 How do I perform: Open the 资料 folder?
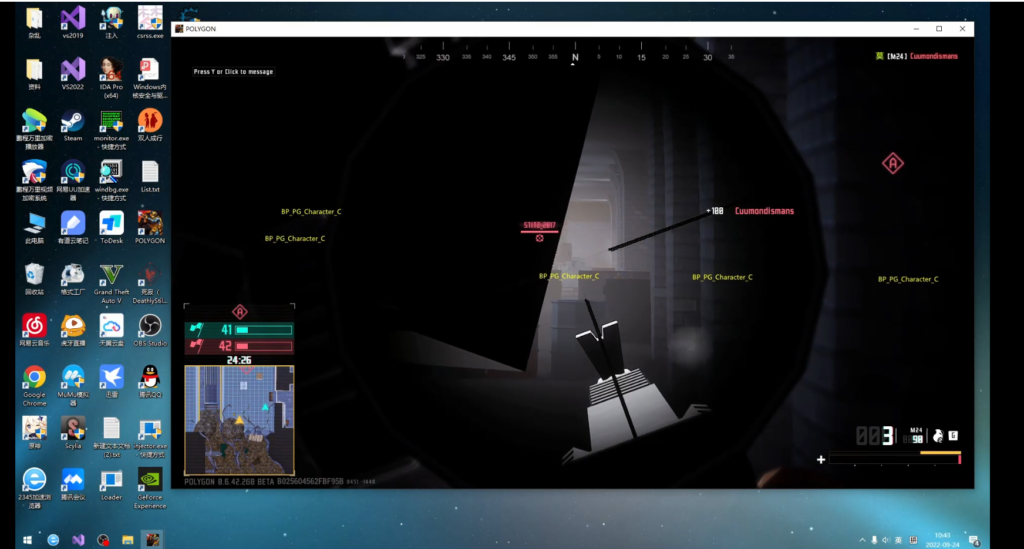tap(34, 73)
